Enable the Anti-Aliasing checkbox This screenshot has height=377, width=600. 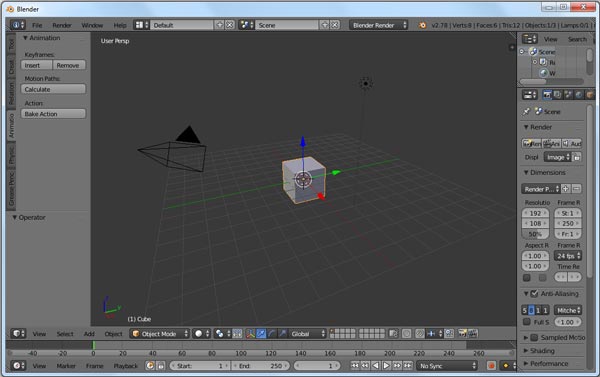coord(534,294)
